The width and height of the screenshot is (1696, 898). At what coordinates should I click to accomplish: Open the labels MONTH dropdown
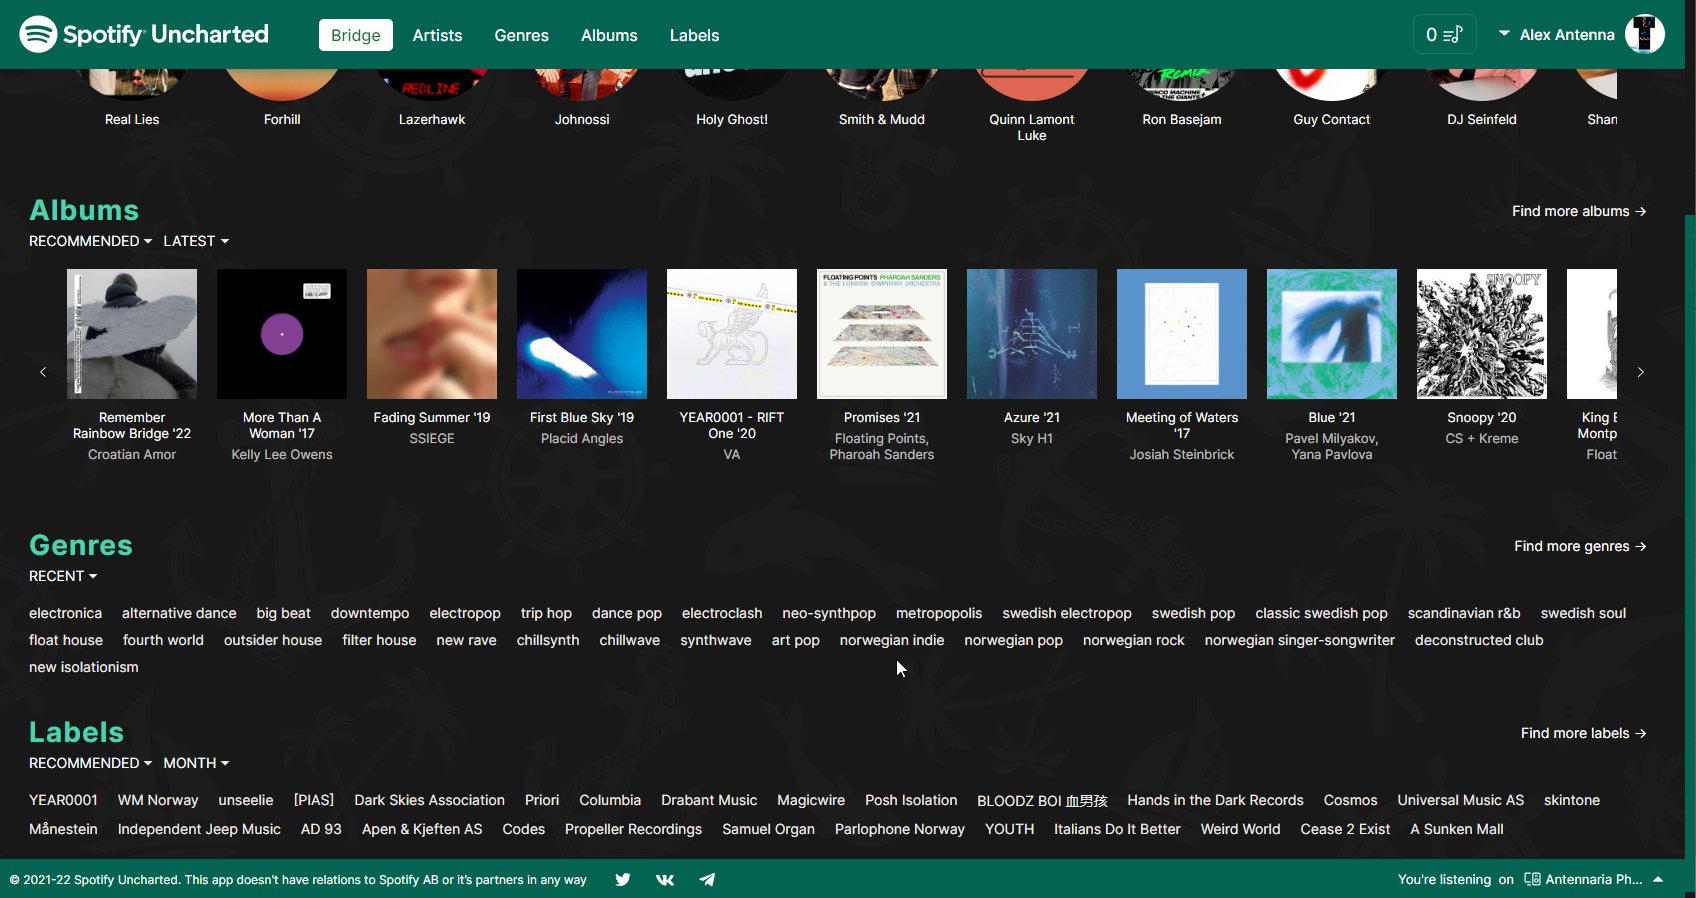[x=196, y=763]
